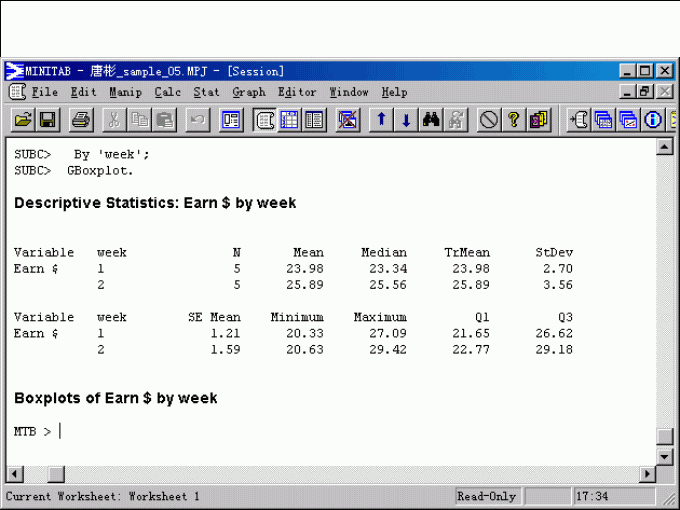Screen dimensions: 680x510
Task: Open the Editor menu
Action: point(297,92)
